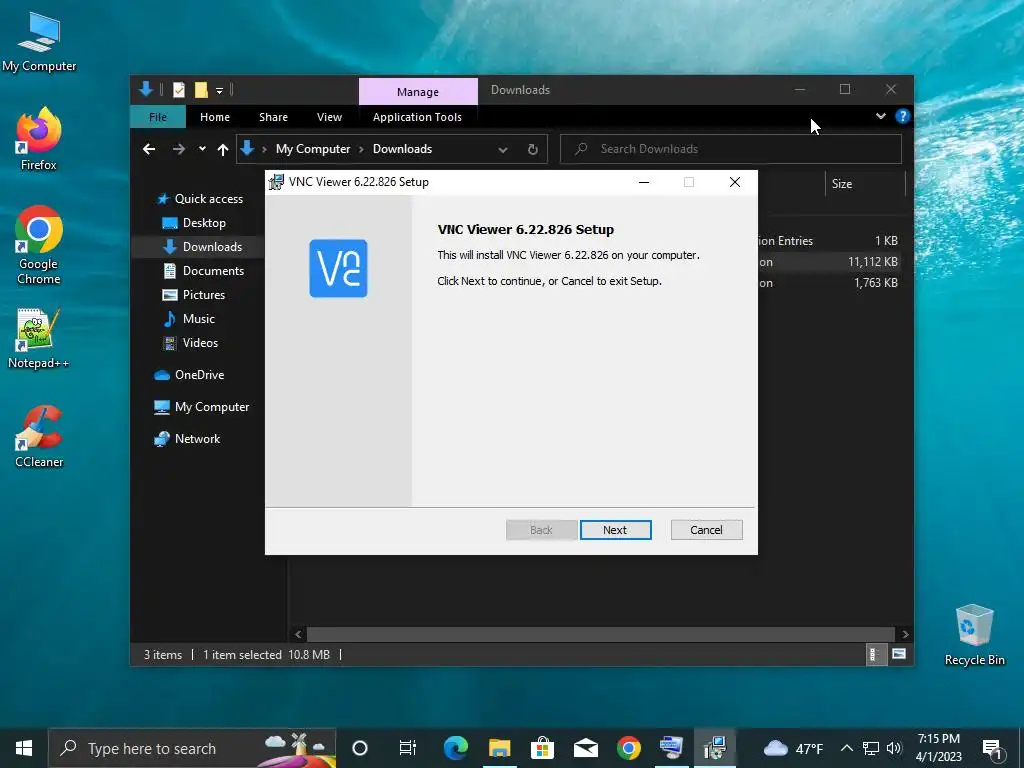Open the My Computer desktop icon
The width and height of the screenshot is (1024, 768).
[39, 40]
